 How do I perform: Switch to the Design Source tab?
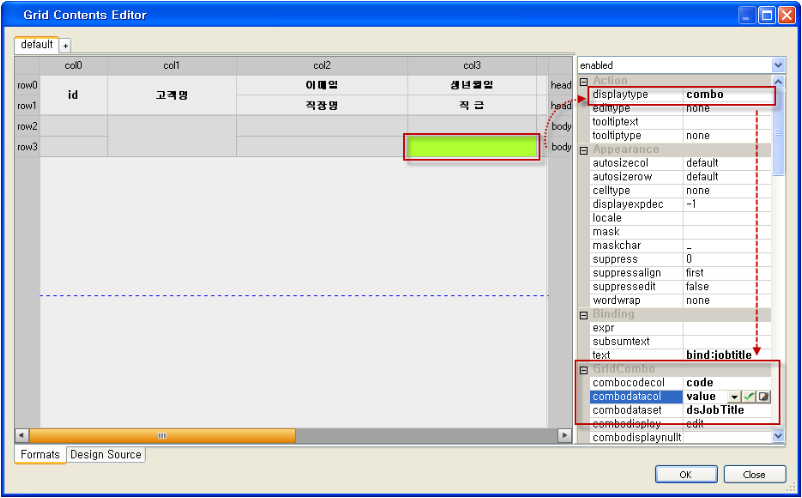click(106, 455)
